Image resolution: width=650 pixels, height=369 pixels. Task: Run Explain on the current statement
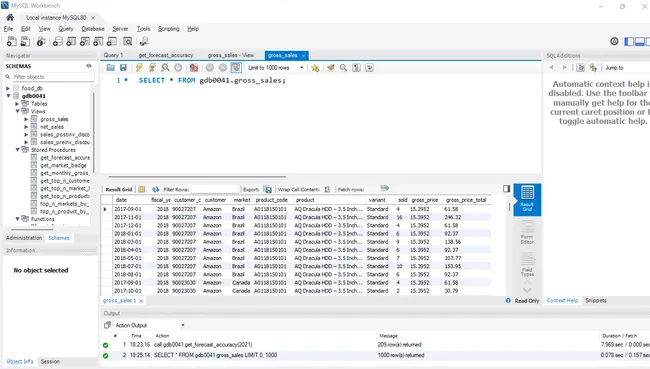pos(165,68)
